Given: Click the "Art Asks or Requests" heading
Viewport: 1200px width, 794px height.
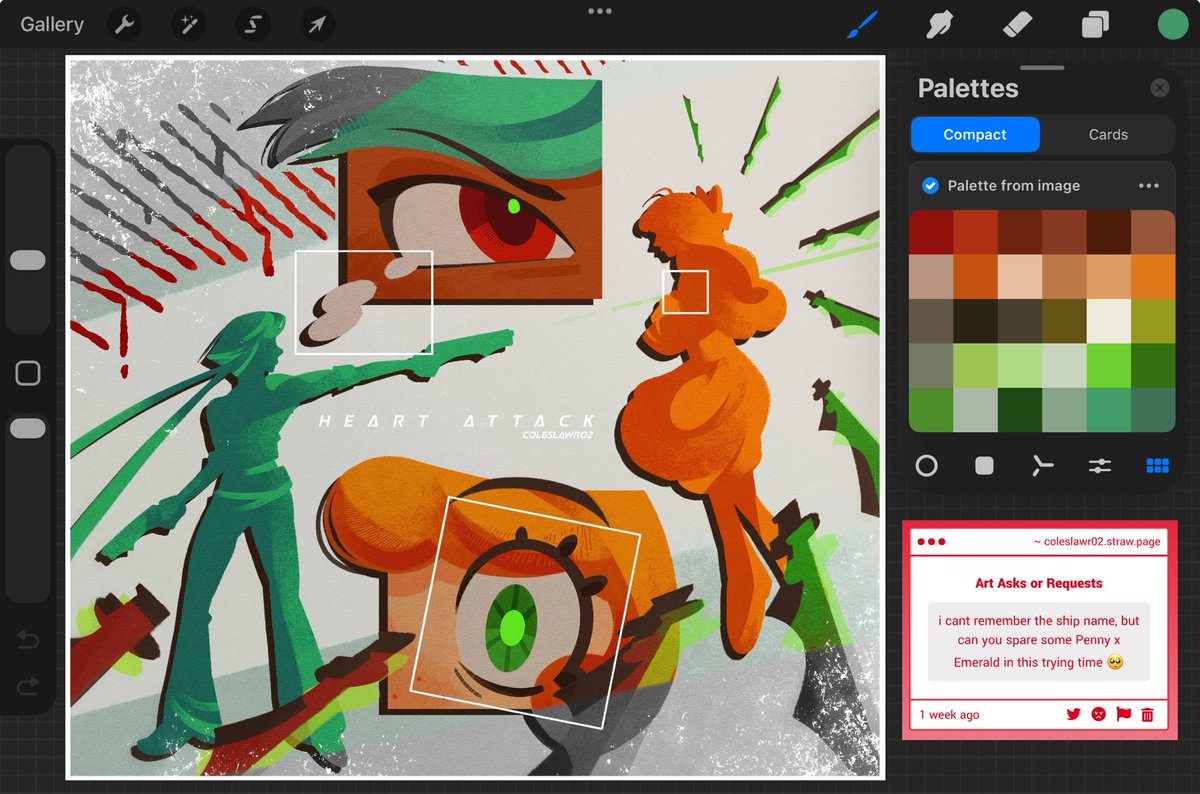Looking at the screenshot, I should [1038, 583].
